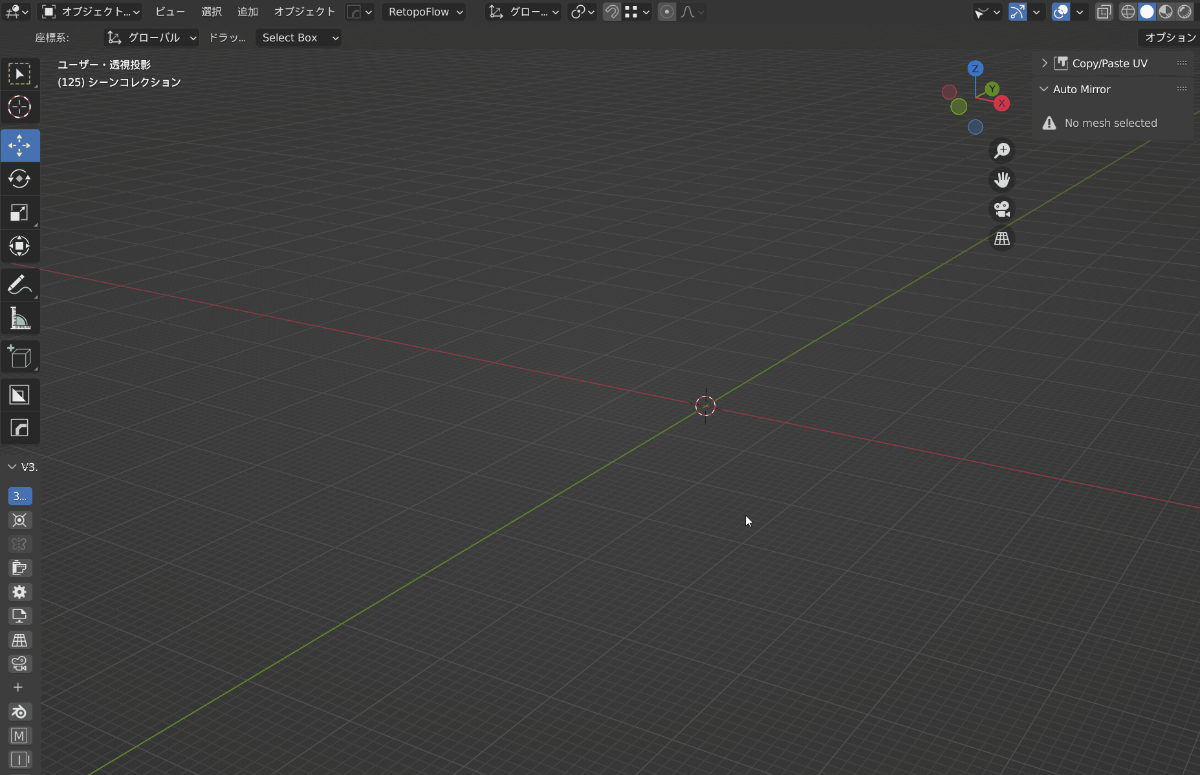
Task: Open the gizmo options dropdown arrow
Action: [1037, 12]
